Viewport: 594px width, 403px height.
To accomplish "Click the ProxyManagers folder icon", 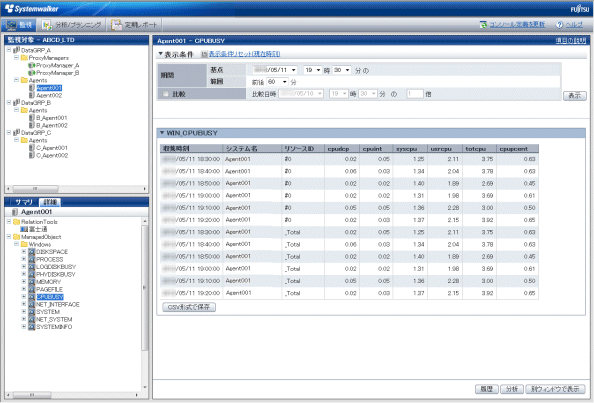I will click(x=24, y=58).
